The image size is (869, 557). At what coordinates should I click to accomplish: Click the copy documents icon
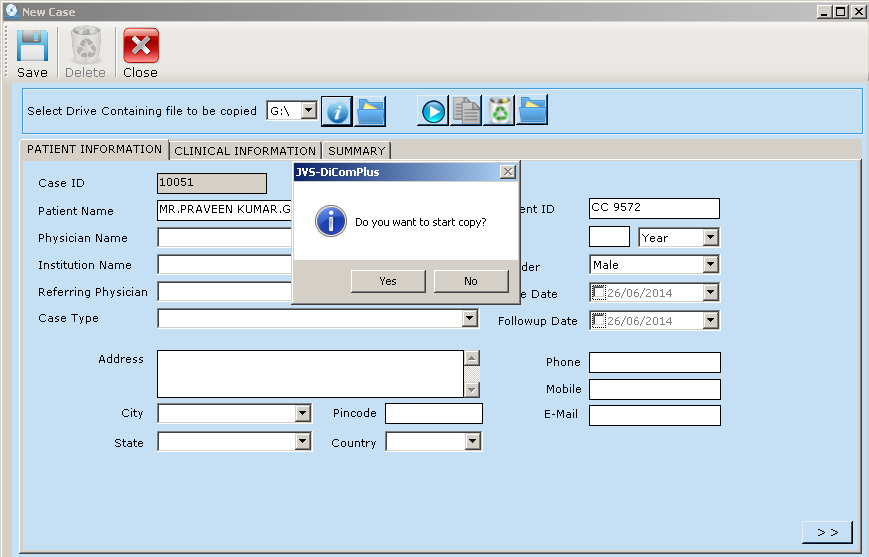pos(466,111)
